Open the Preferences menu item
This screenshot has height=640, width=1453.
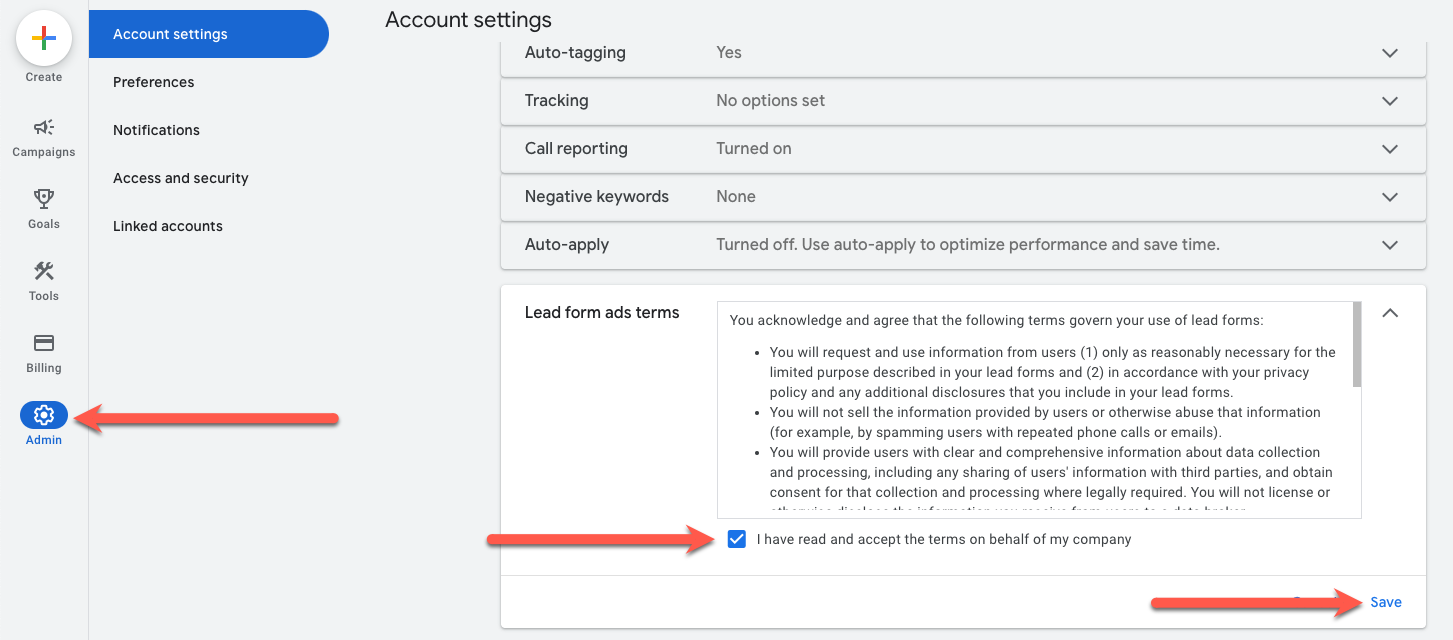[x=154, y=82]
